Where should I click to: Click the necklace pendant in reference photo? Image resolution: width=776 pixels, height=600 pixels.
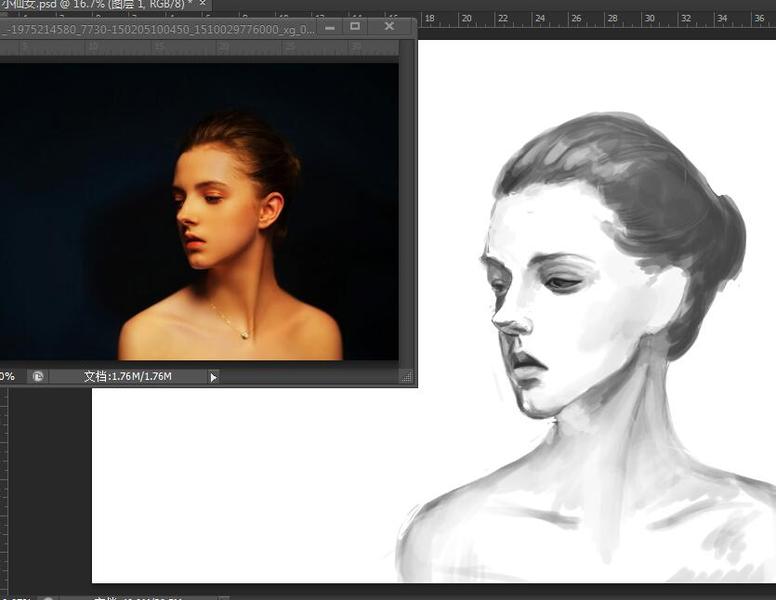(245, 335)
